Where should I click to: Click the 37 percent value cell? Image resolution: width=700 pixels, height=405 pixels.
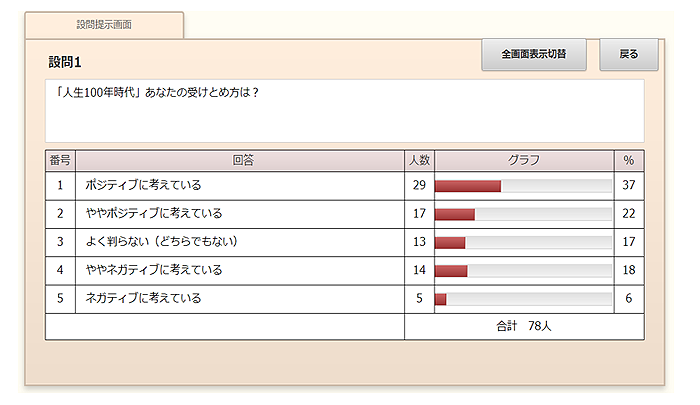point(629,186)
